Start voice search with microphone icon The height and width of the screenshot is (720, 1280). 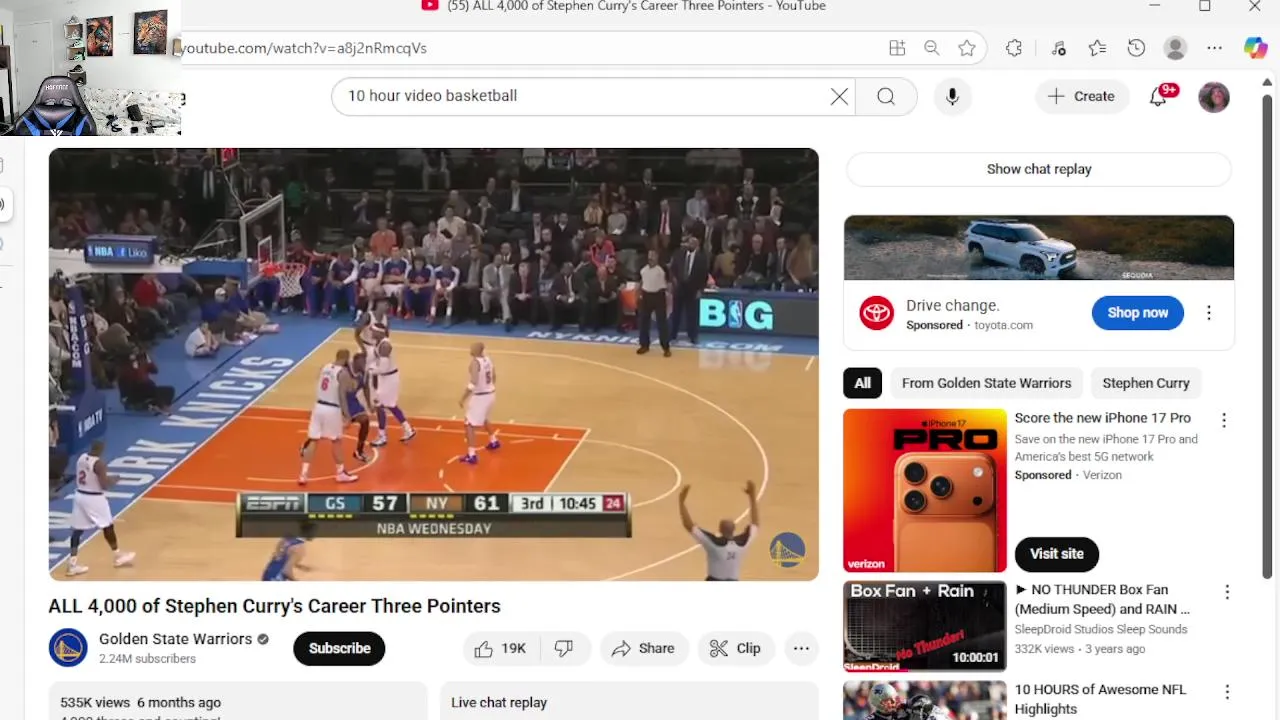click(952, 96)
